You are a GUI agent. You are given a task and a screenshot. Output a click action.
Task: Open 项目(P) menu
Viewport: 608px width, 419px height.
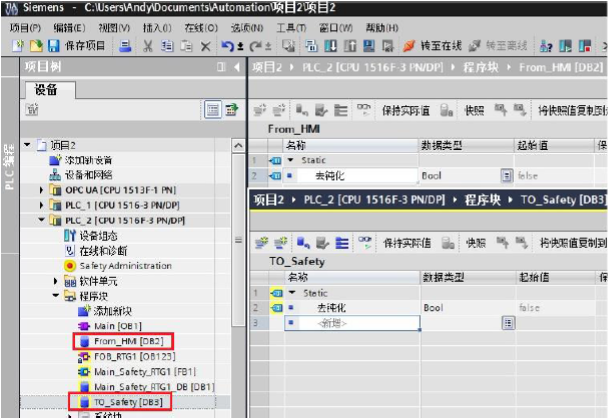click(x=25, y=28)
